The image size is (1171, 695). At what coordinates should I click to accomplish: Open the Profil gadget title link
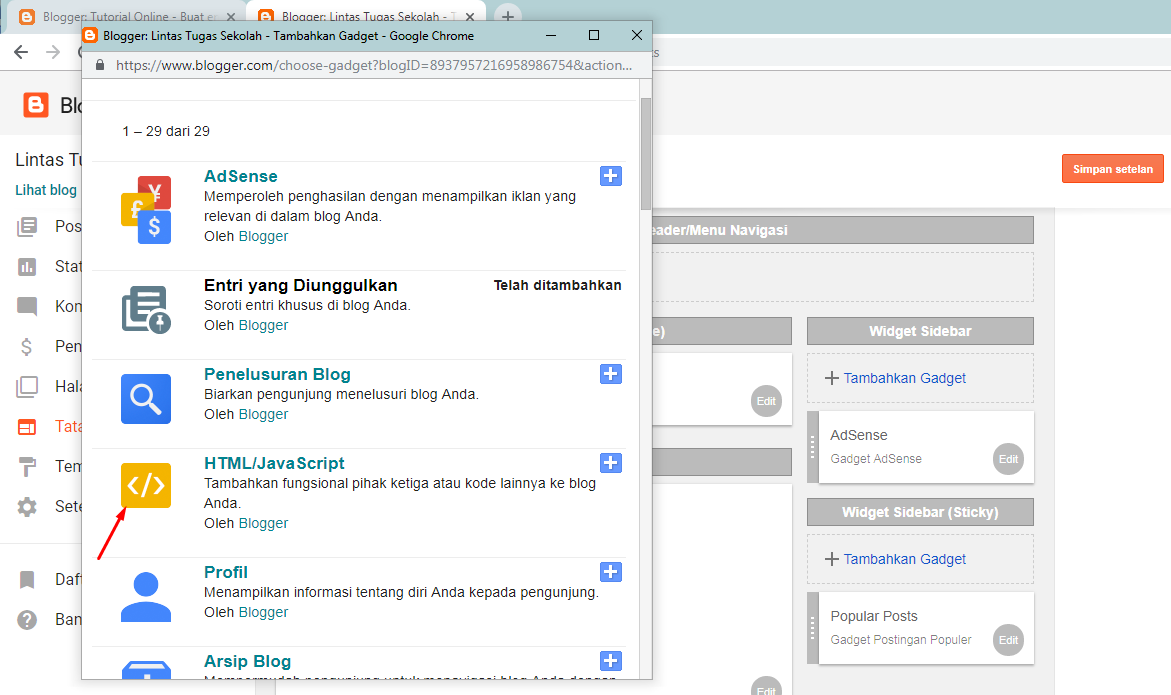[x=226, y=572]
